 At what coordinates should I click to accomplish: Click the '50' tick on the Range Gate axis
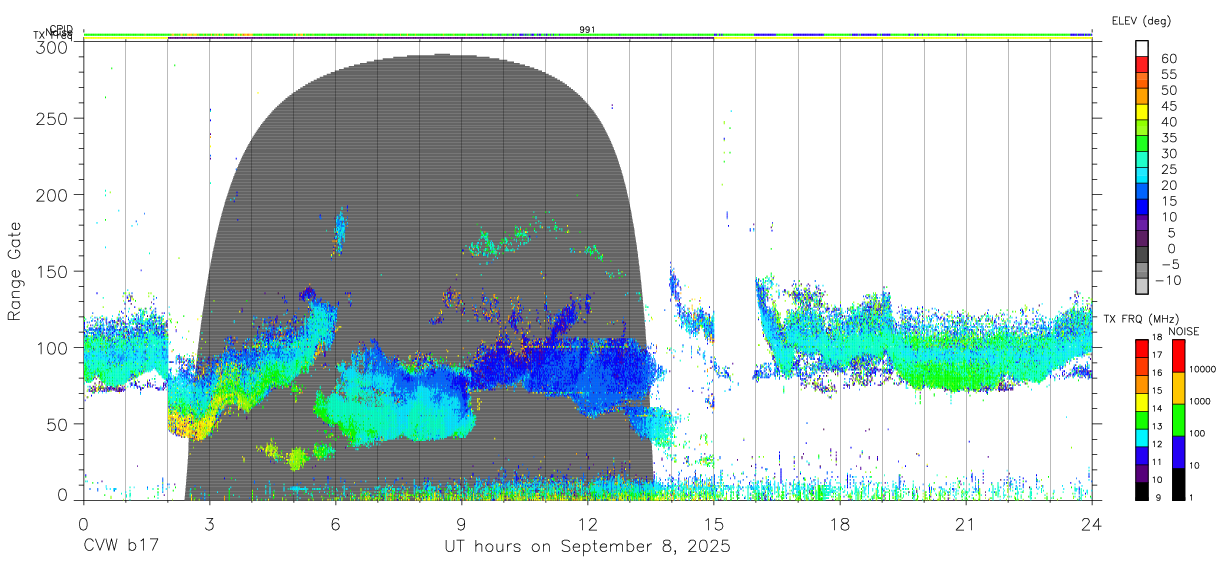(56, 424)
